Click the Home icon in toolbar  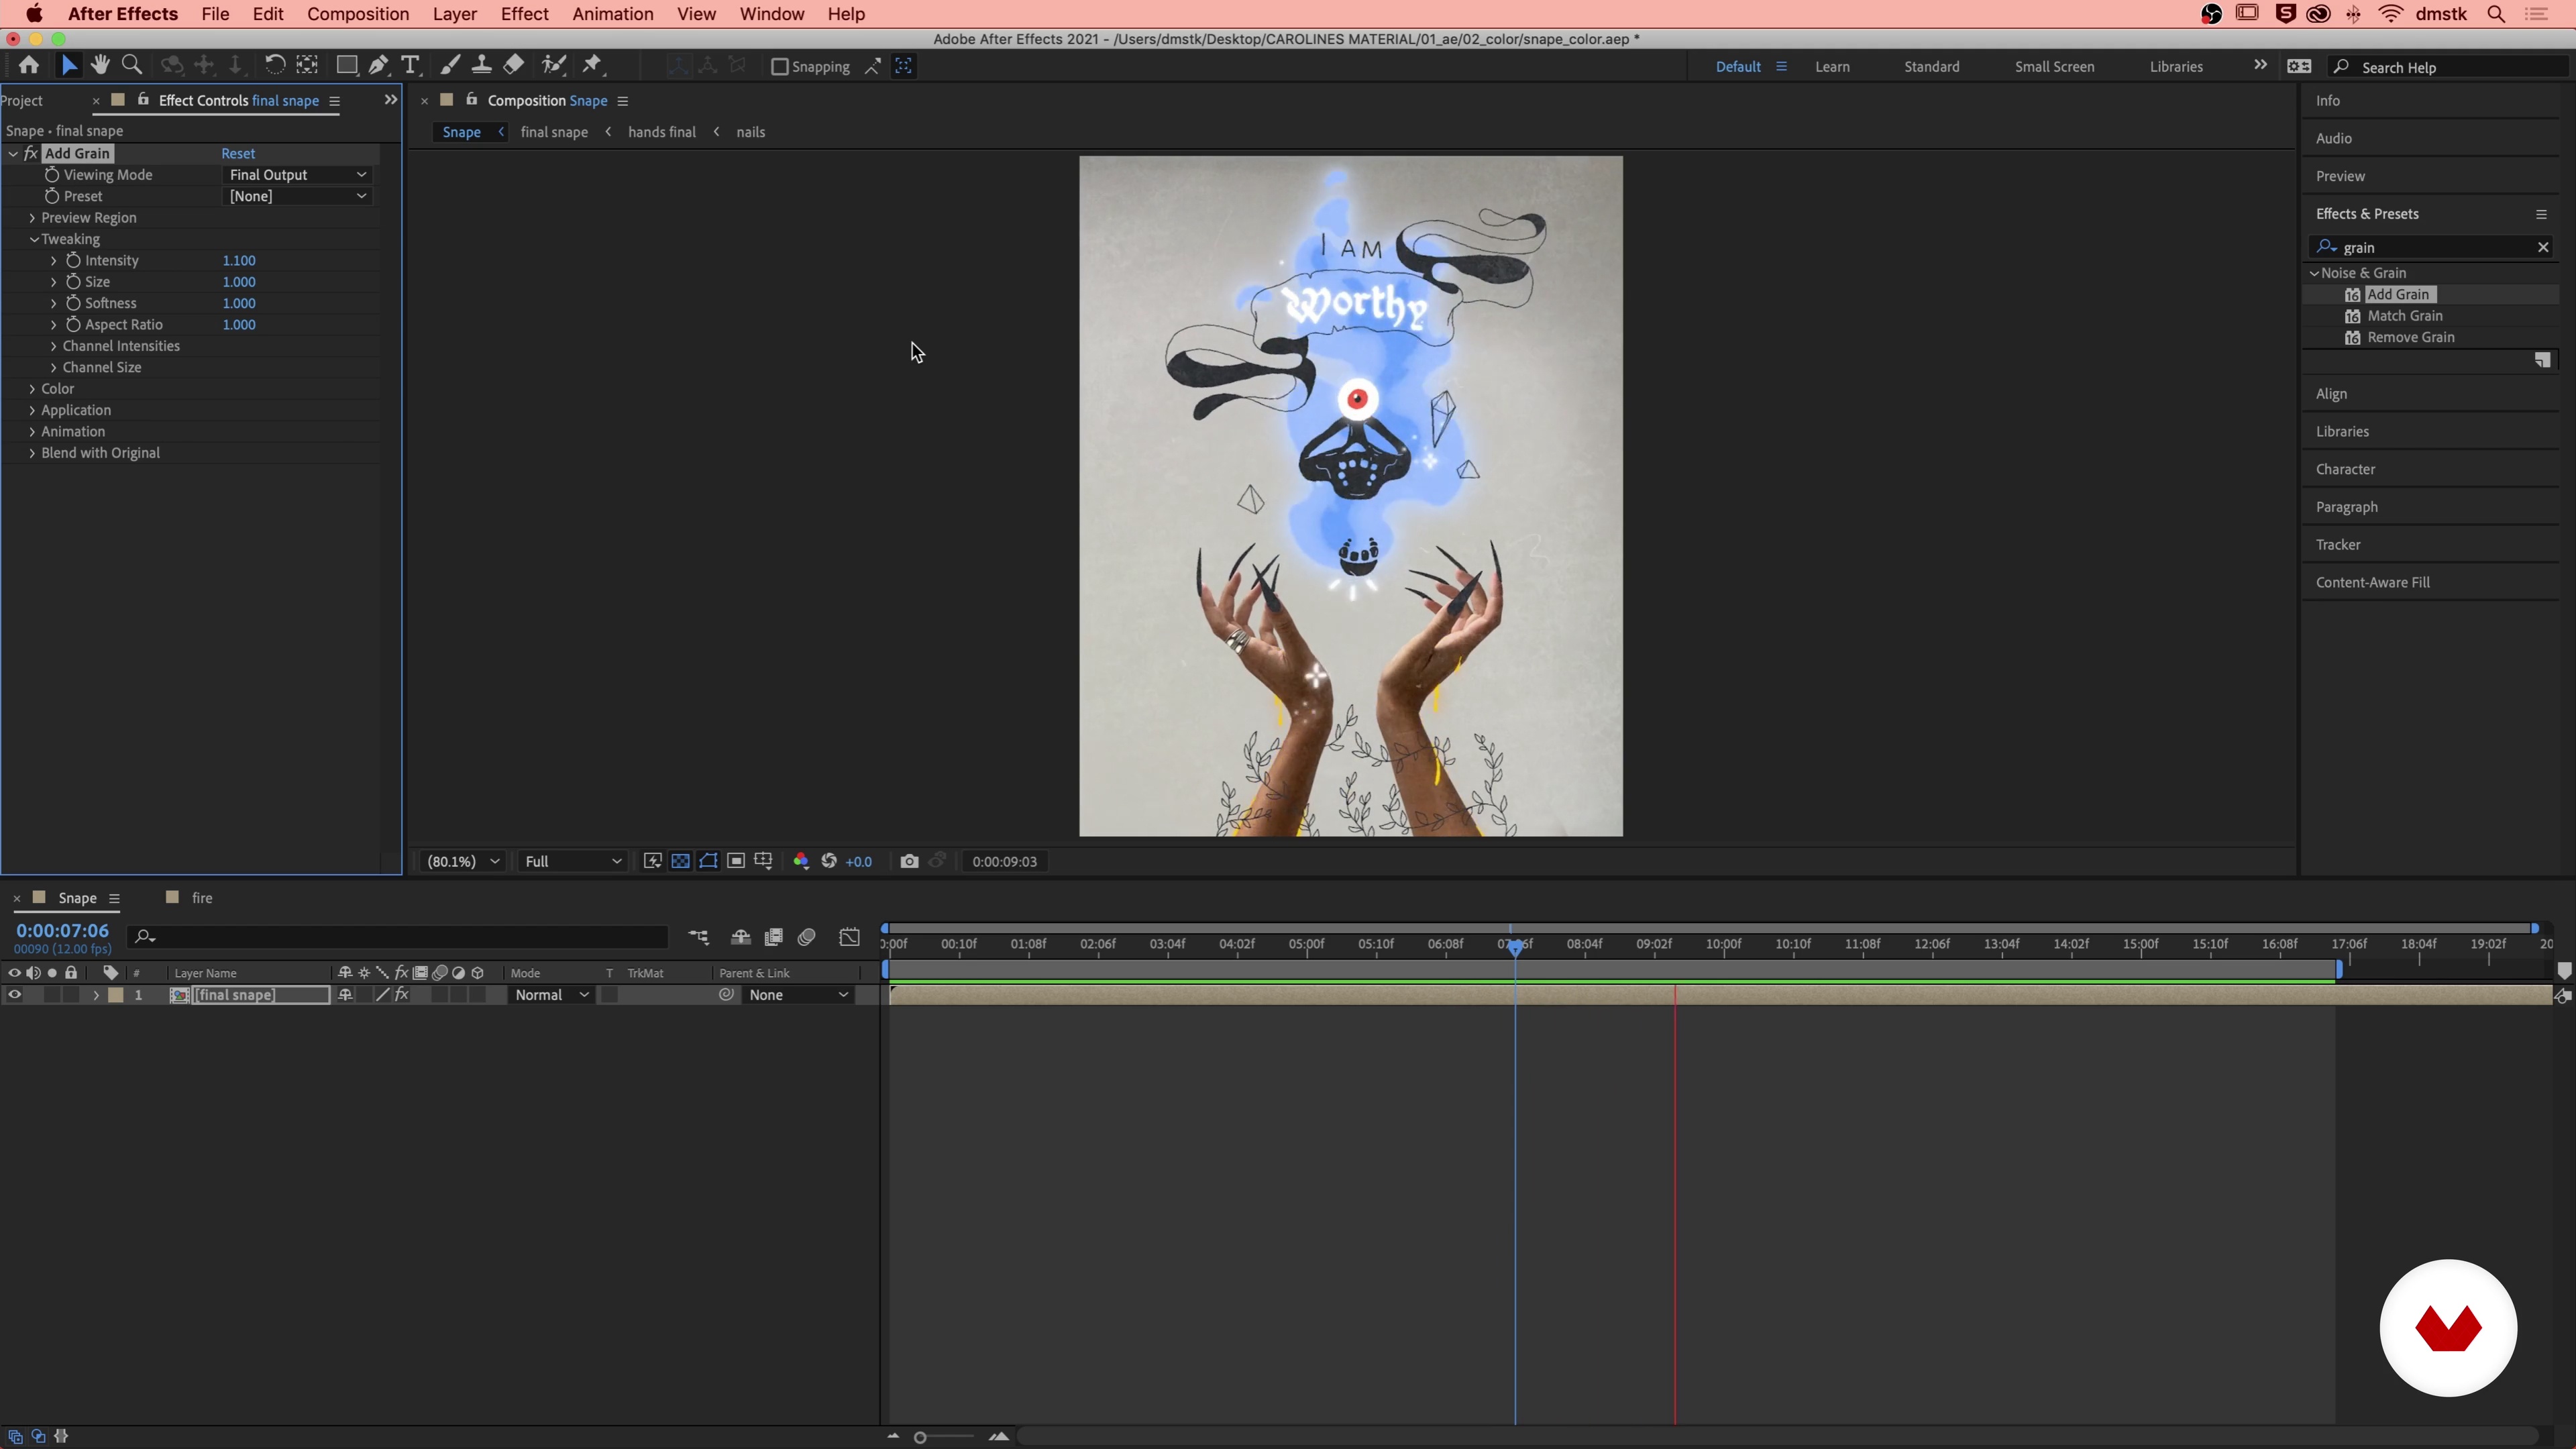[x=28, y=66]
